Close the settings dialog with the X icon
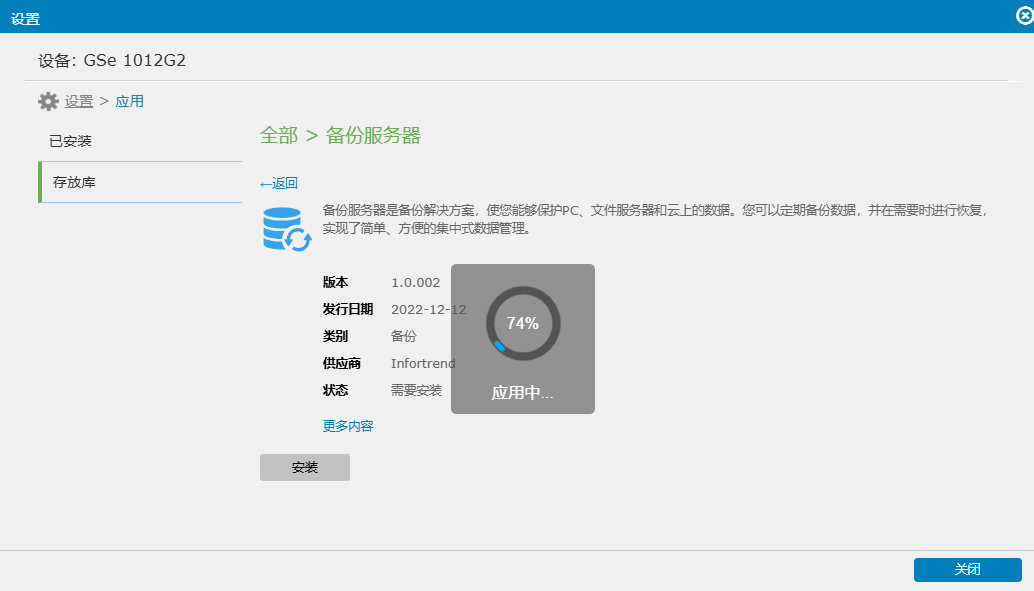 coord(1024,16)
